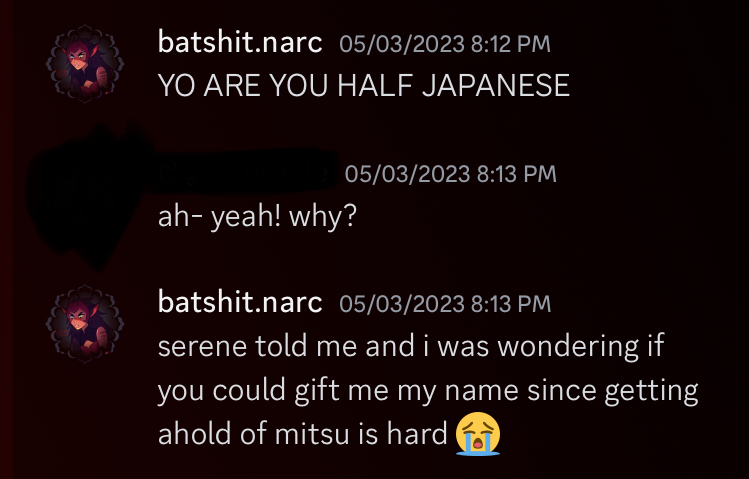The height and width of the screenshot is (479, 749).
Task: Click the word 'JAPANESE' in the first message
Action: point(496,85)
